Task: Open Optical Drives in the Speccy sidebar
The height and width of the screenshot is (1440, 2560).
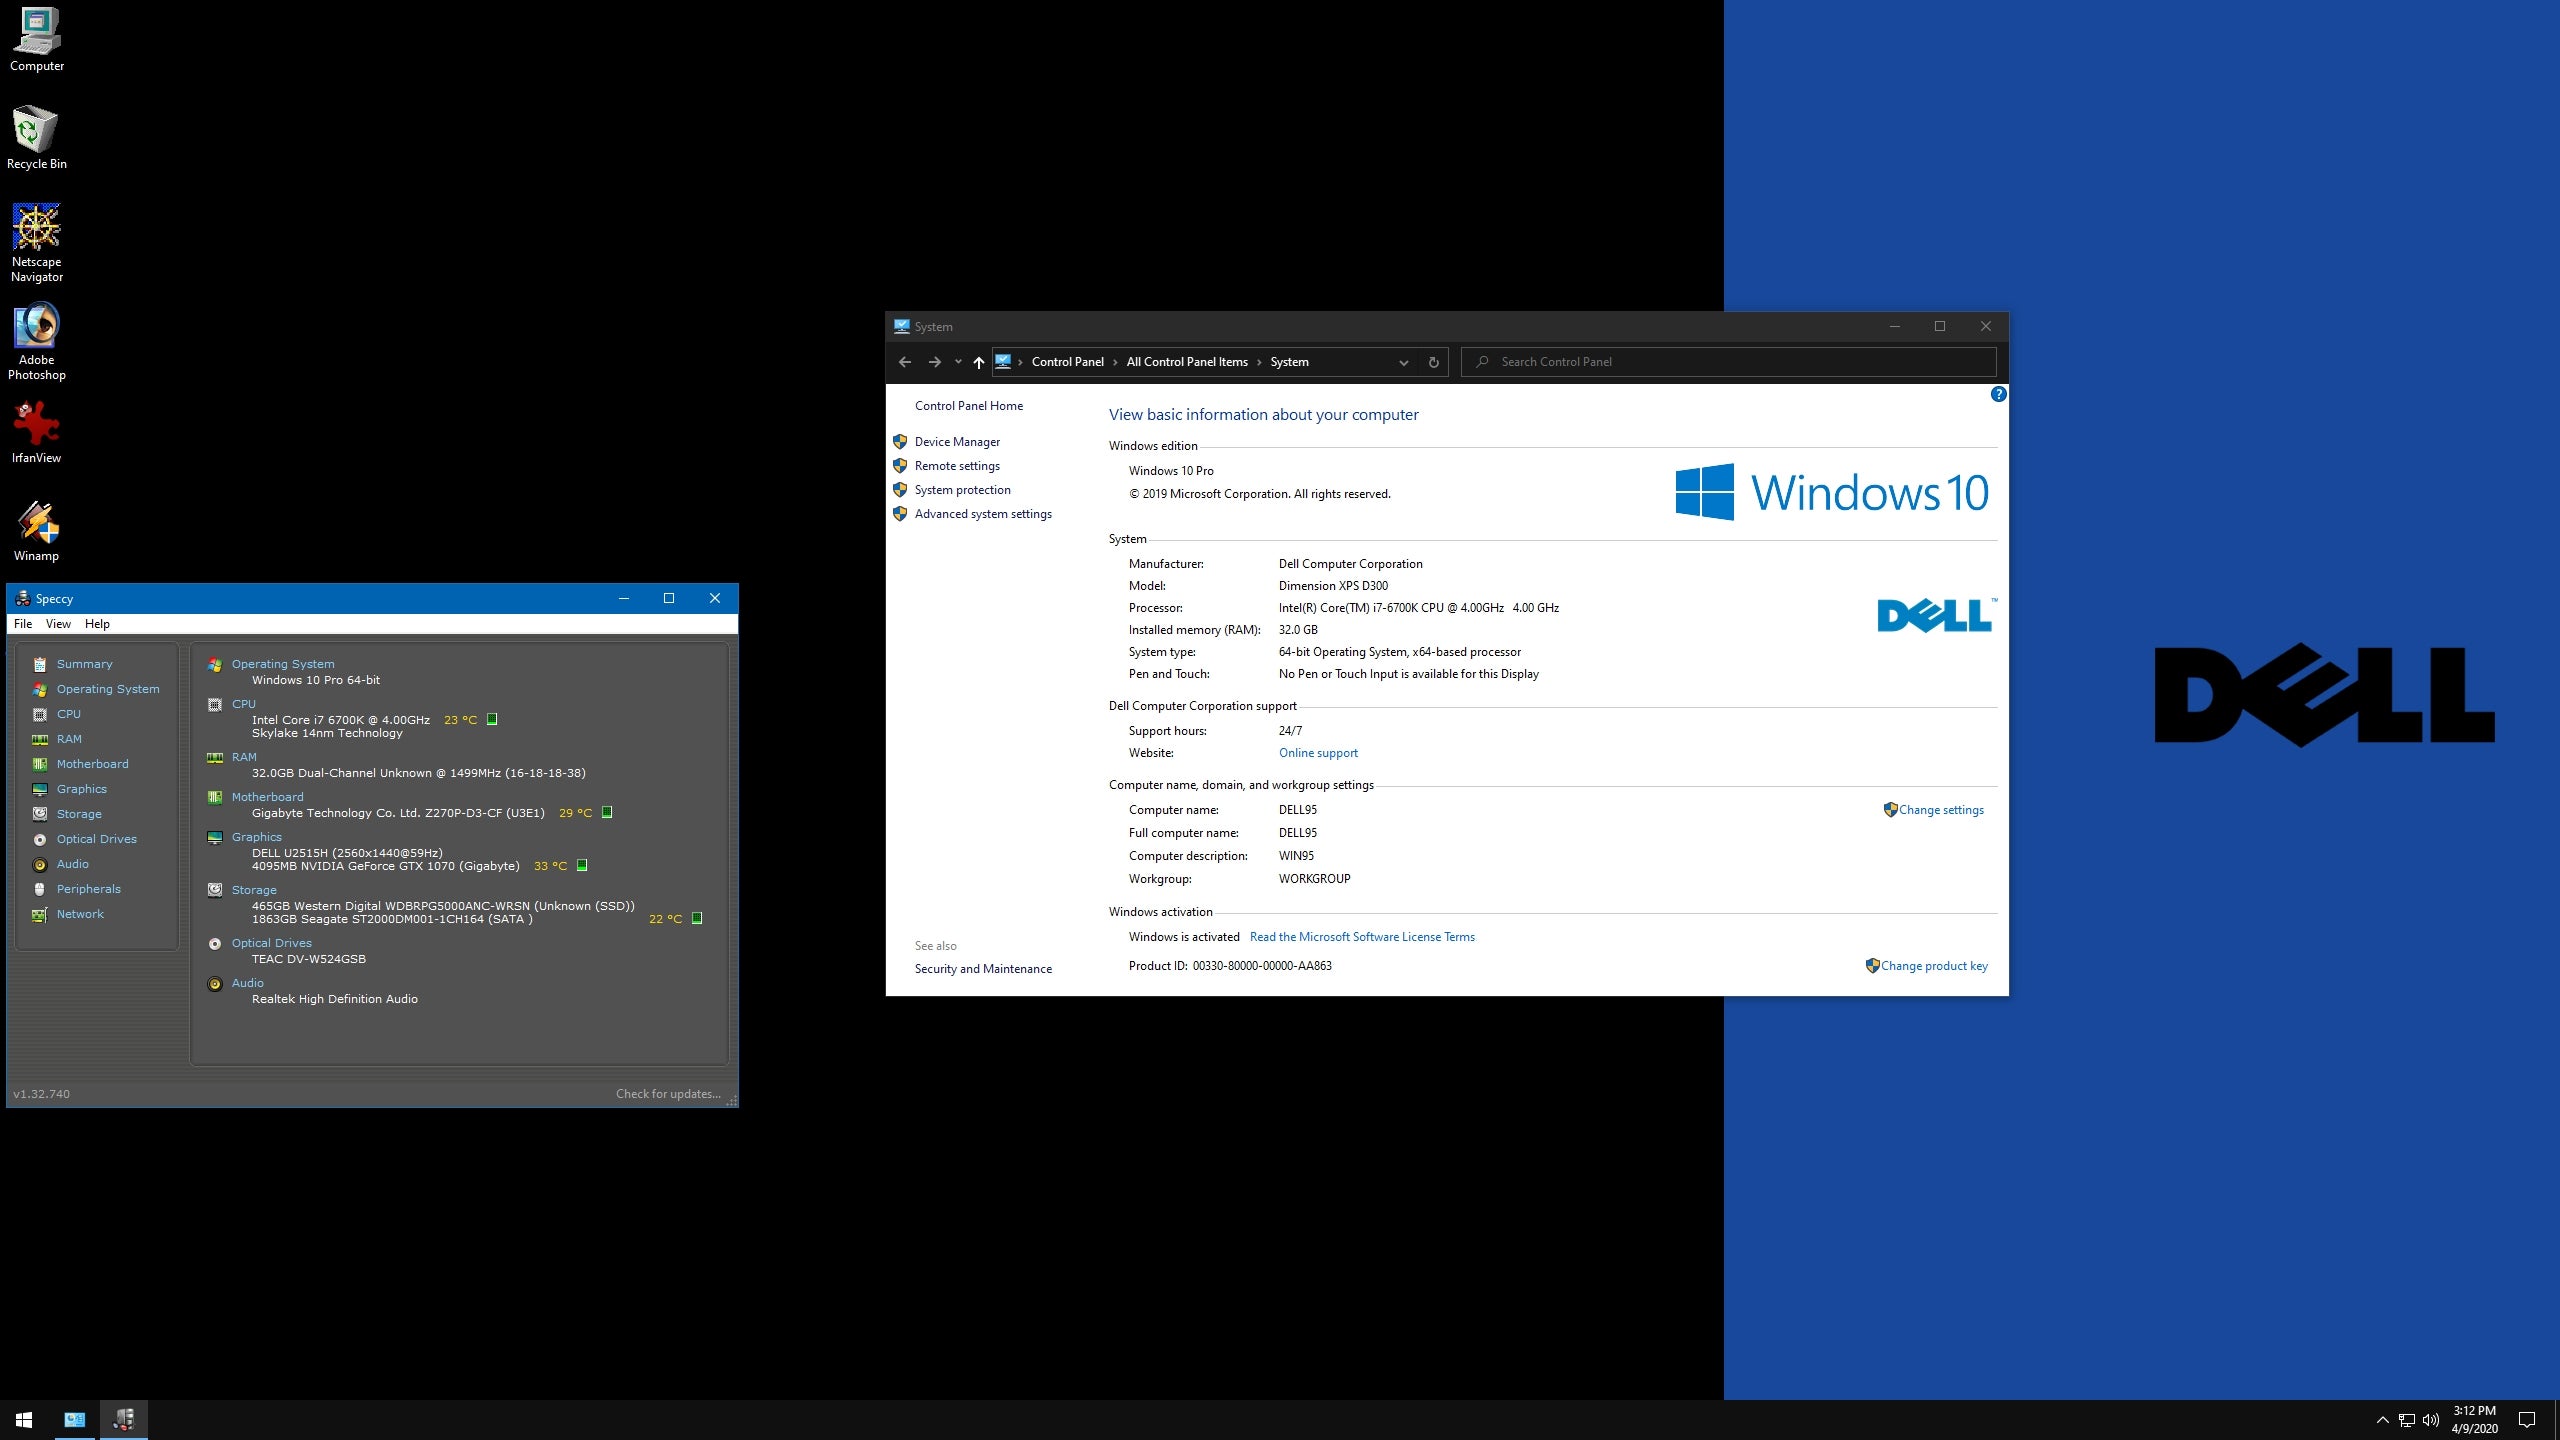Action: [x=96, y=839]
